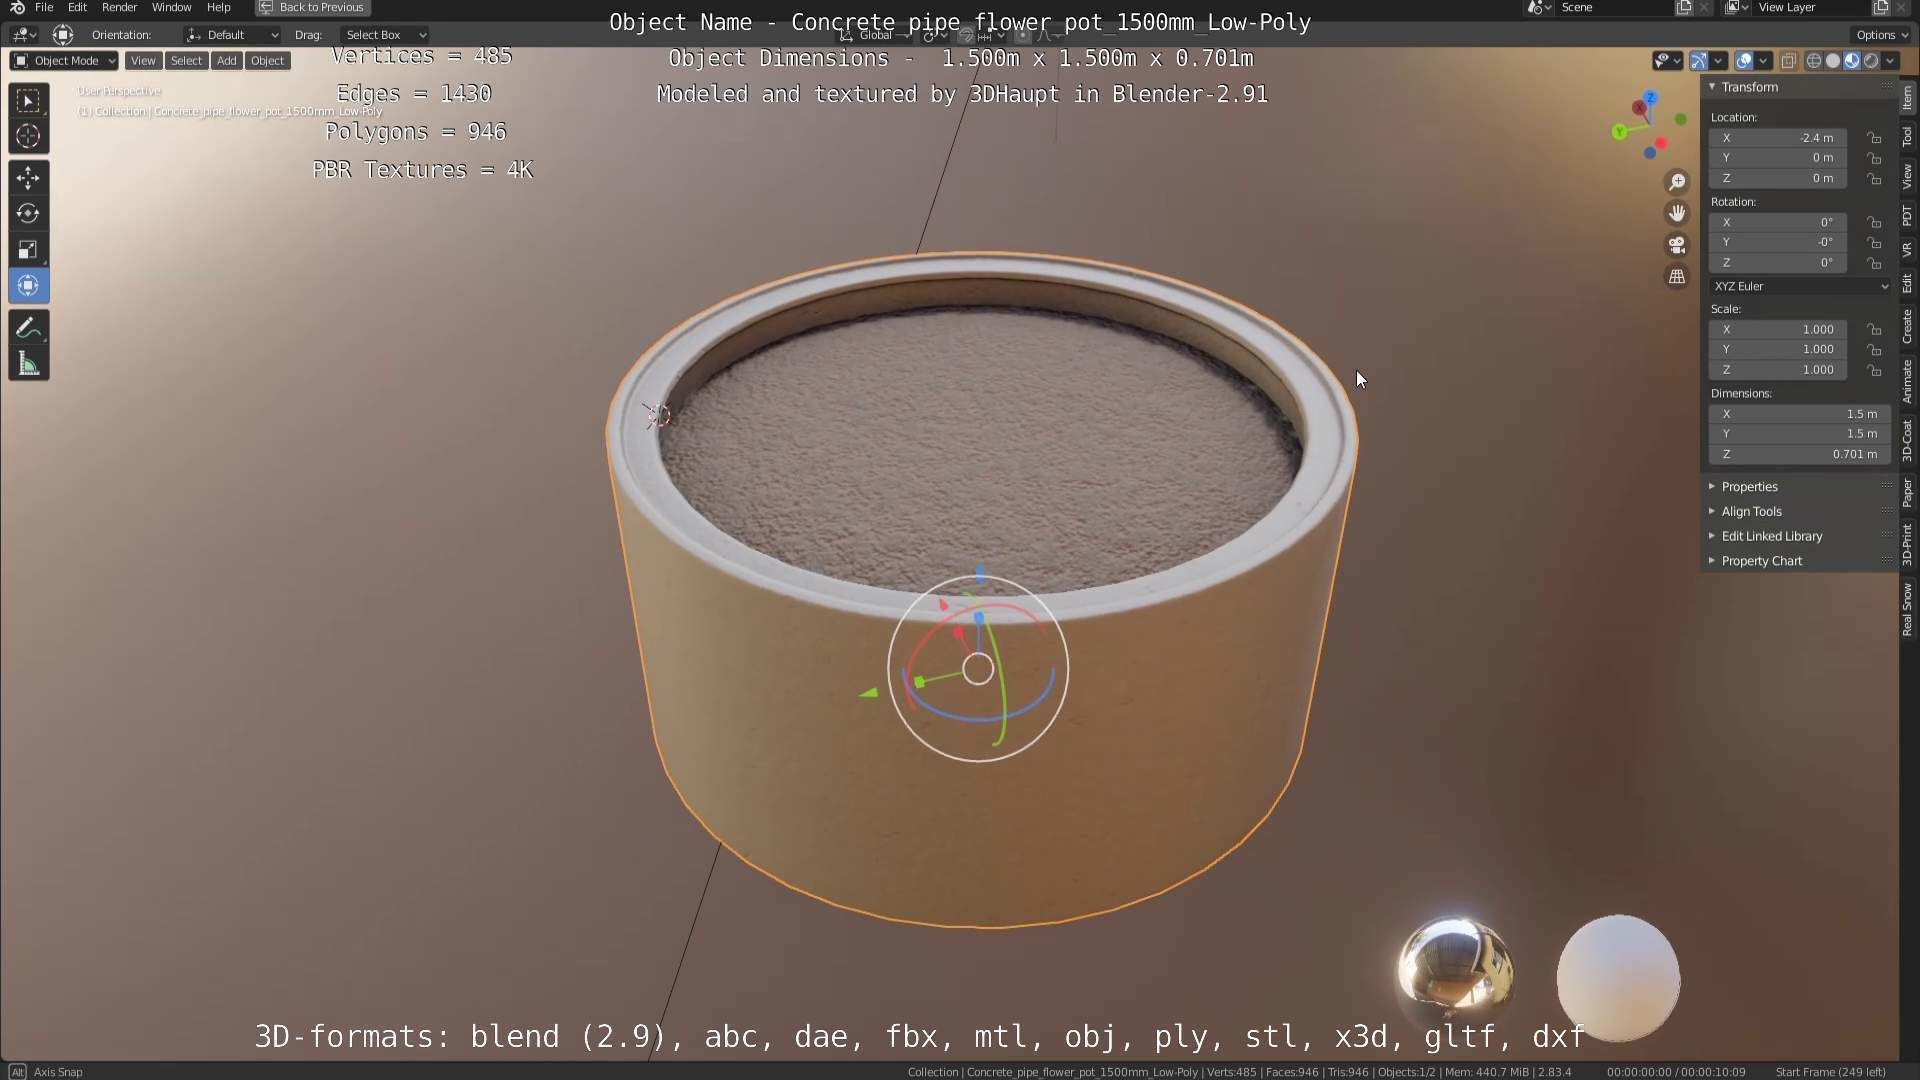This screenshot has height=1080, width=1920.
Task: Click the zoom view magnifier icon
Action: (1677, 181)
